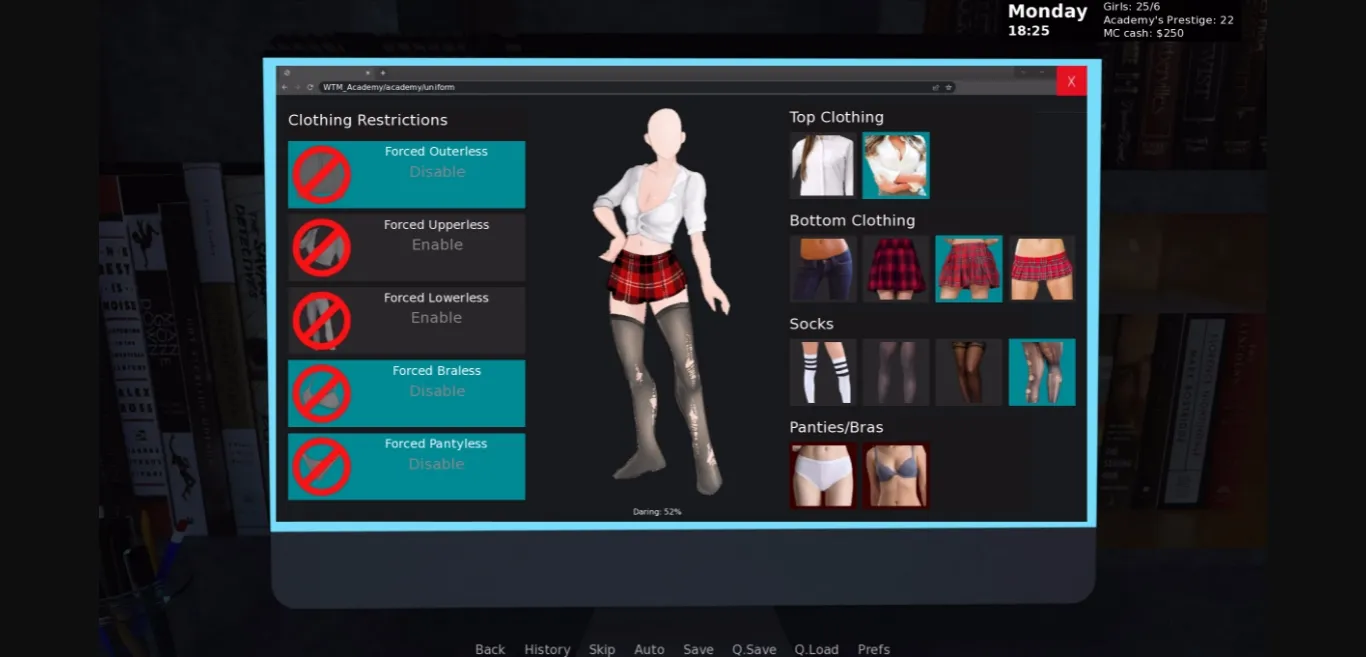Click the prohibition icon next to Forced Outerless

[321, 174]
